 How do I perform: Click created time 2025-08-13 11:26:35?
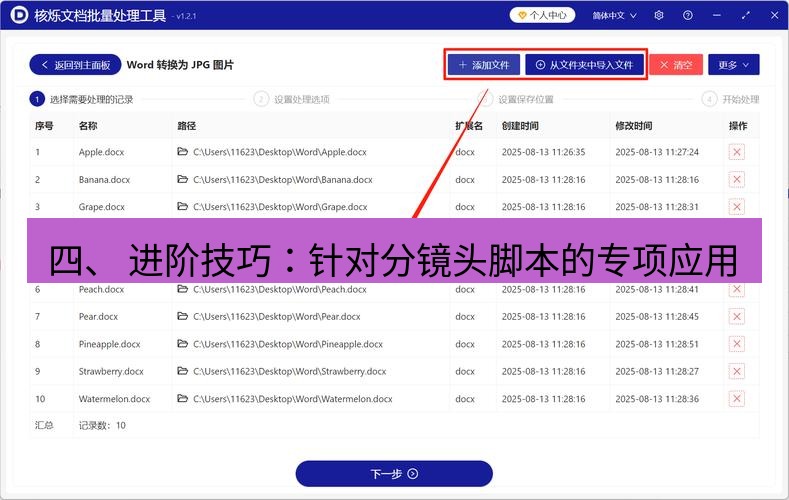tap(543, 152)
